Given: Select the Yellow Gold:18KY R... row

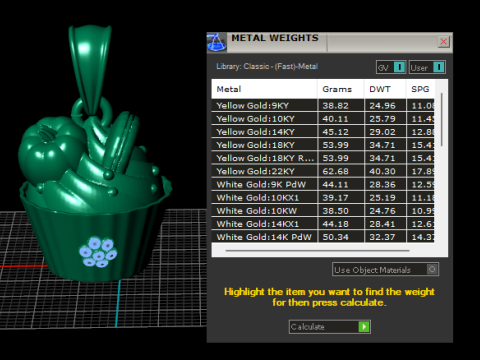Looking at the screenshot, I should 323,158.
